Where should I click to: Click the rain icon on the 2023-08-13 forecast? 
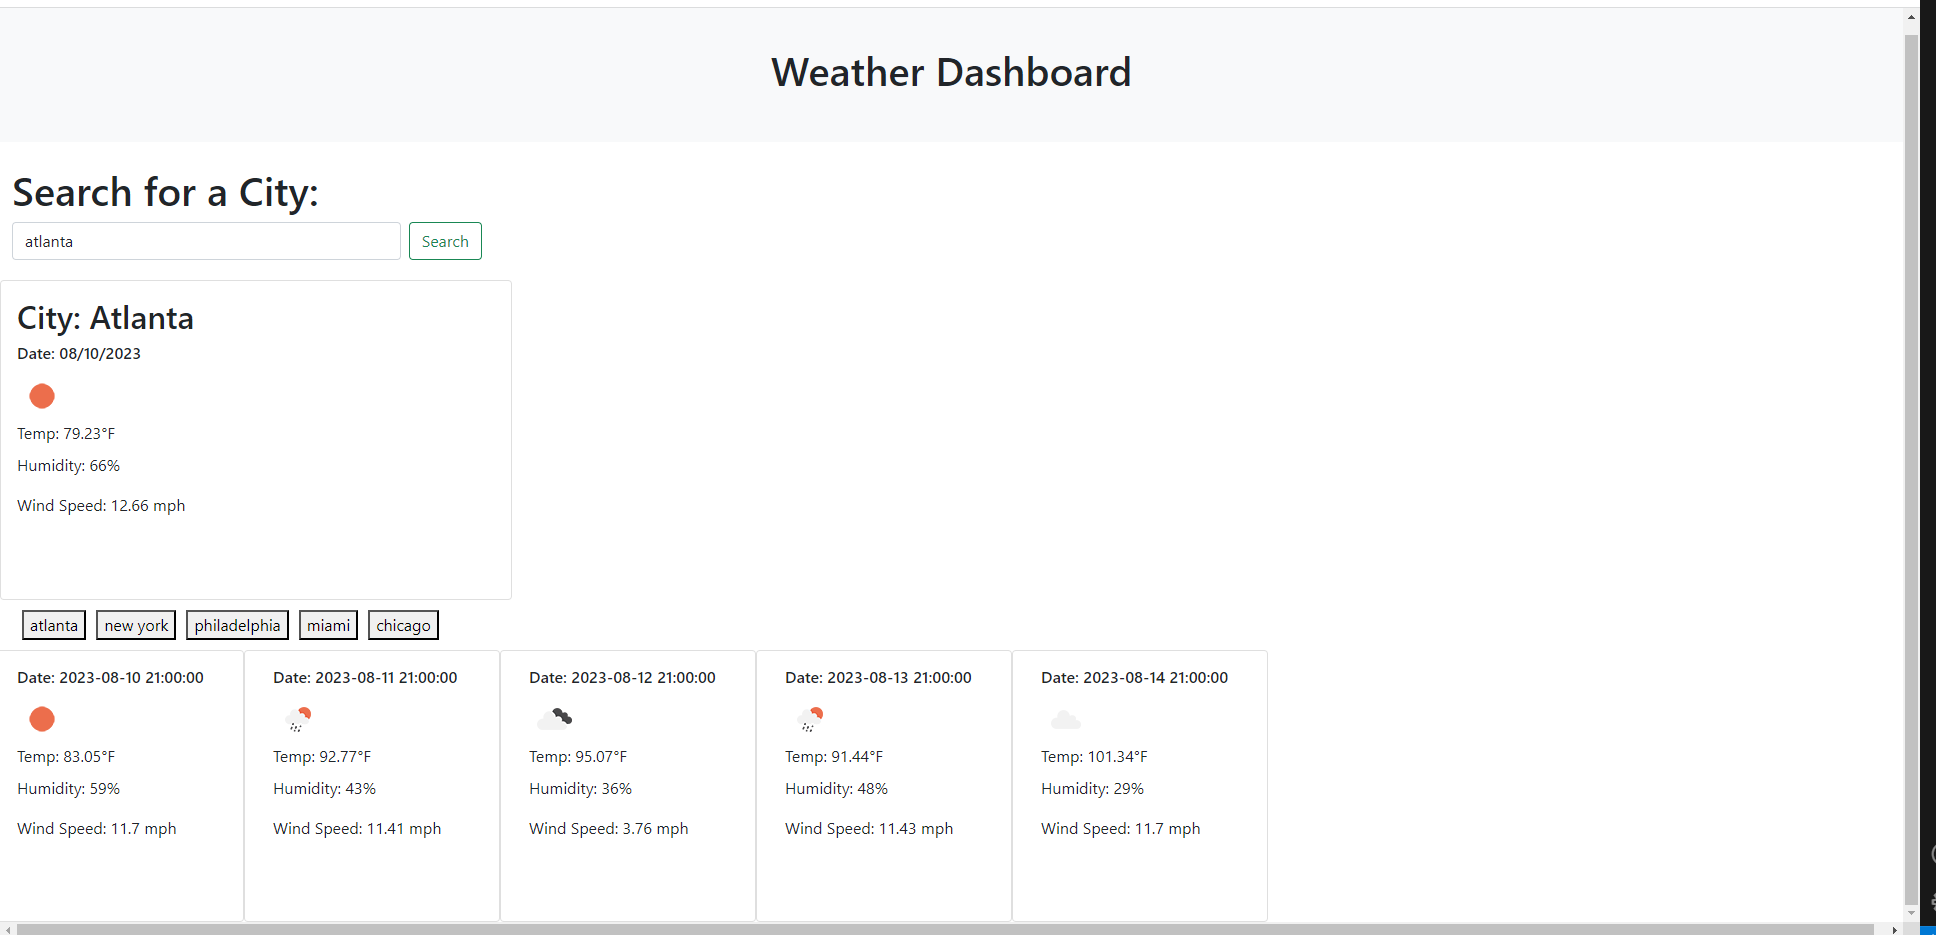[810, 718]
